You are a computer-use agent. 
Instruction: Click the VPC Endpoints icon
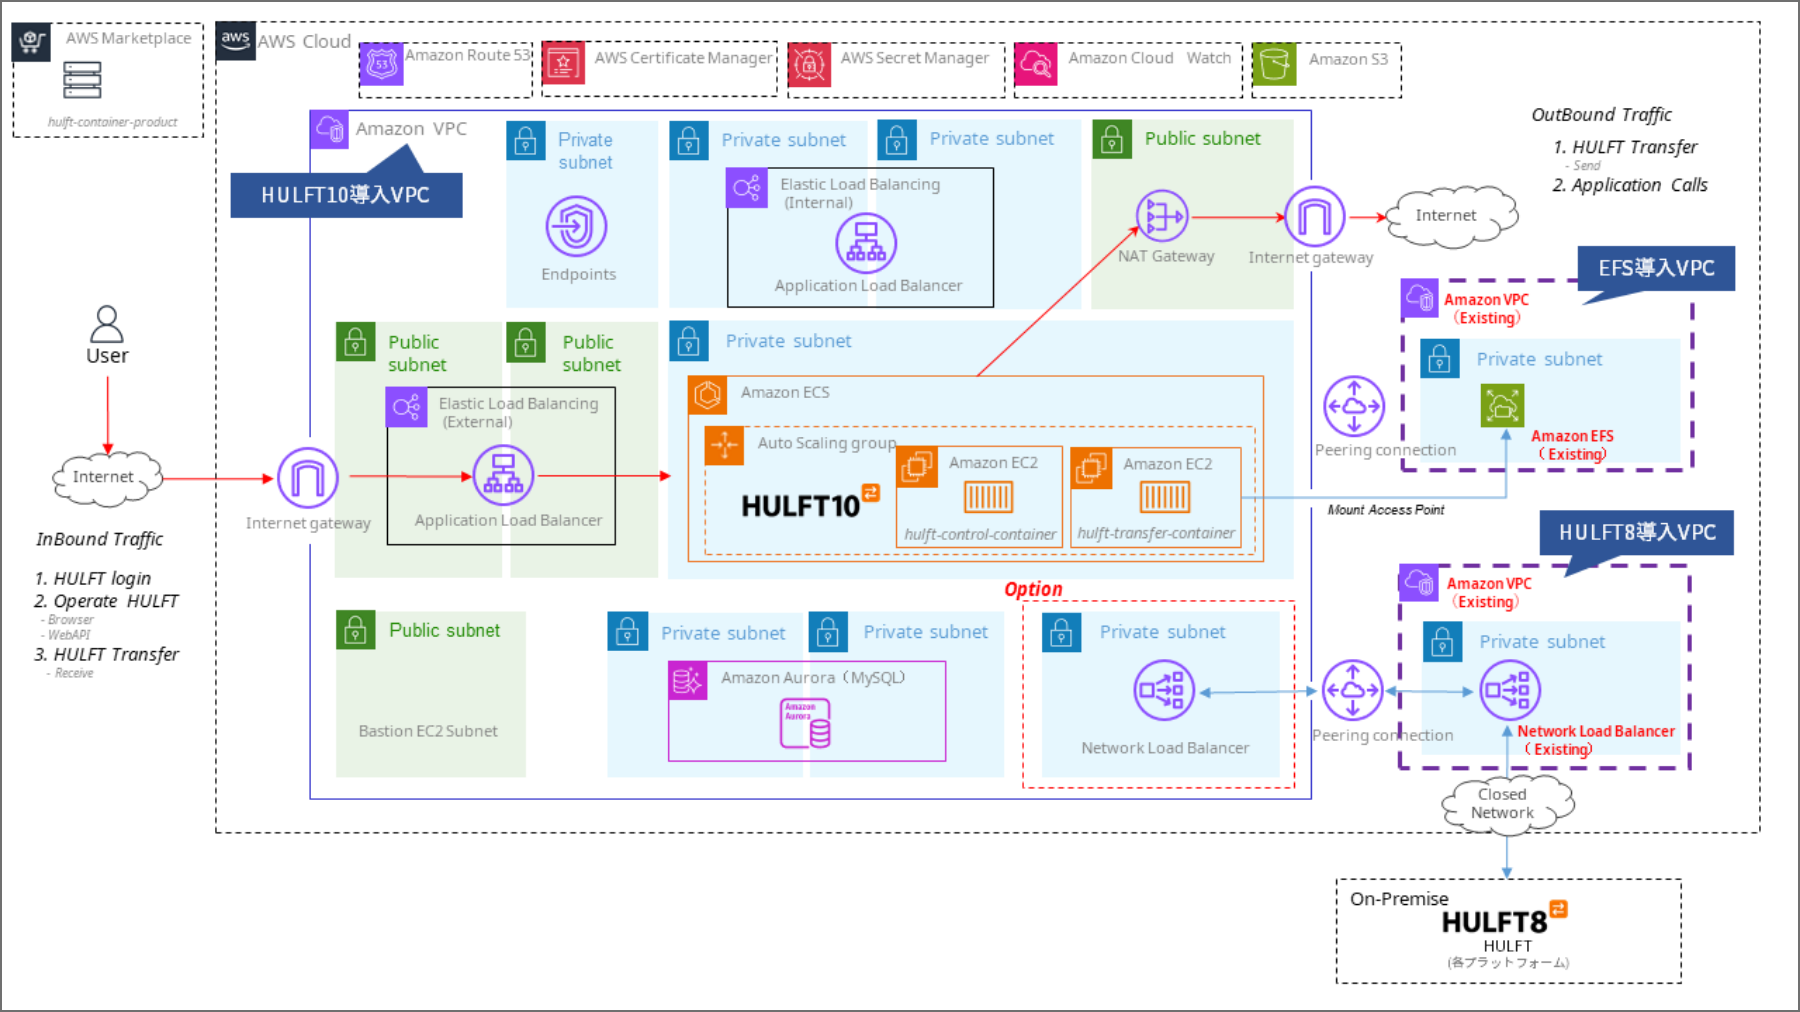pos(576,226)
